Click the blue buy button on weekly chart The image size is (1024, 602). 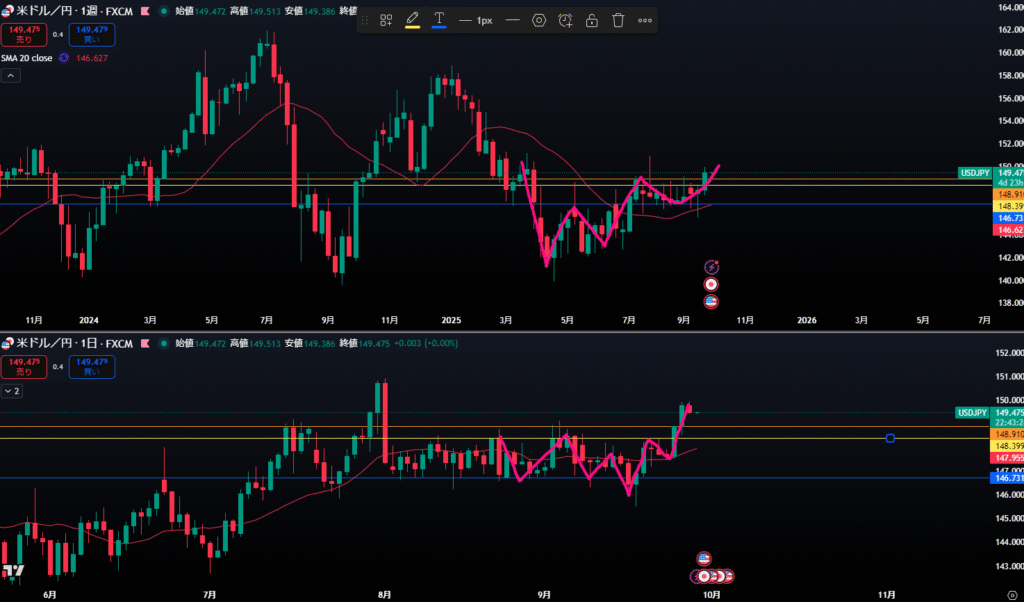[x=94, y=36]
